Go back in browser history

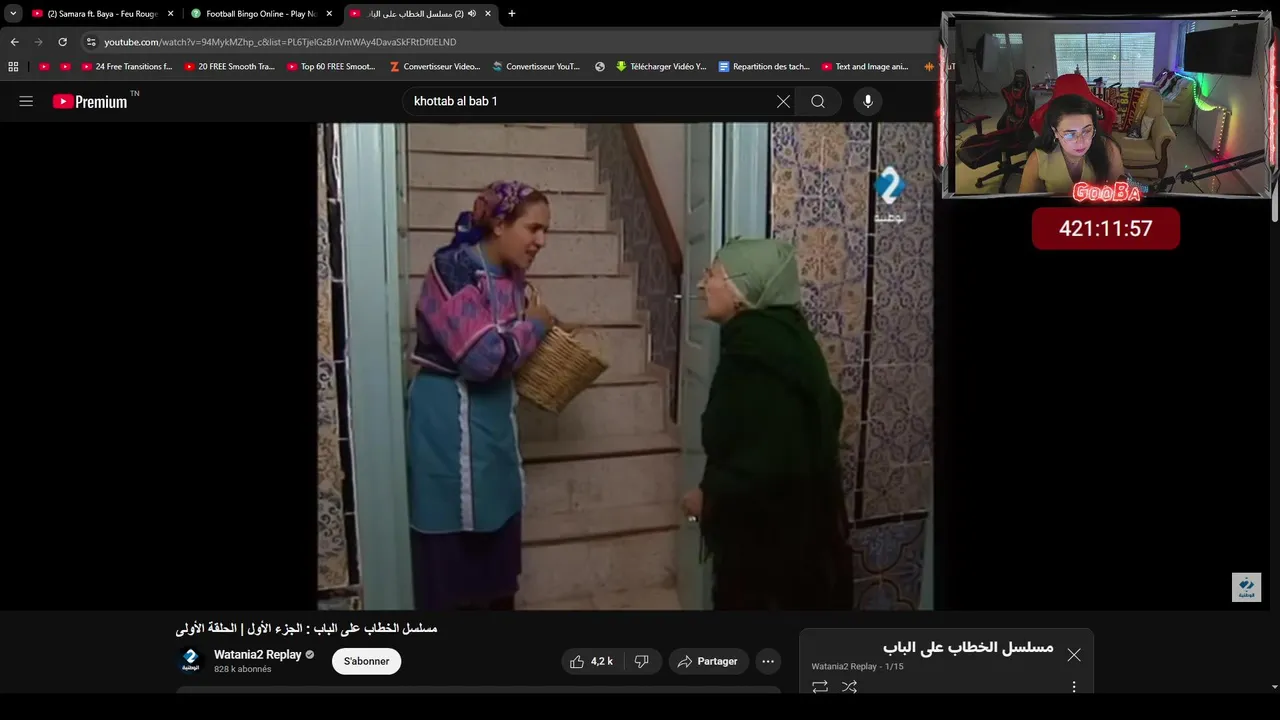tap(14, 42)
